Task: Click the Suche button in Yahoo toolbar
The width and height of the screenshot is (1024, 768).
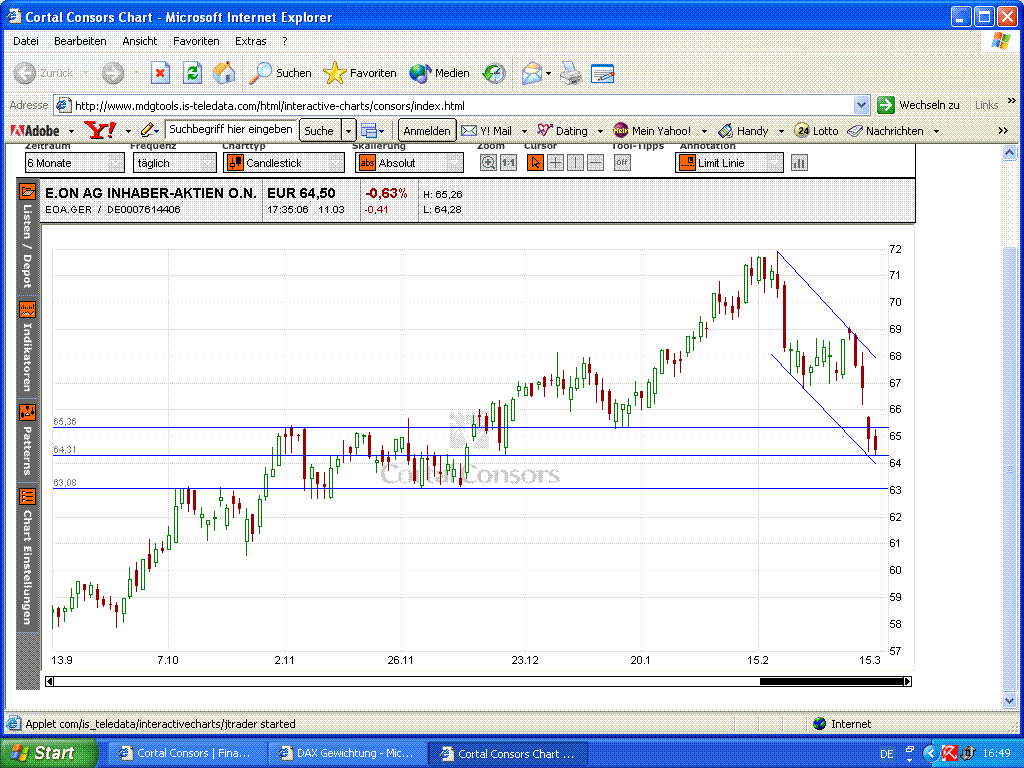Action: coord(319,131)
